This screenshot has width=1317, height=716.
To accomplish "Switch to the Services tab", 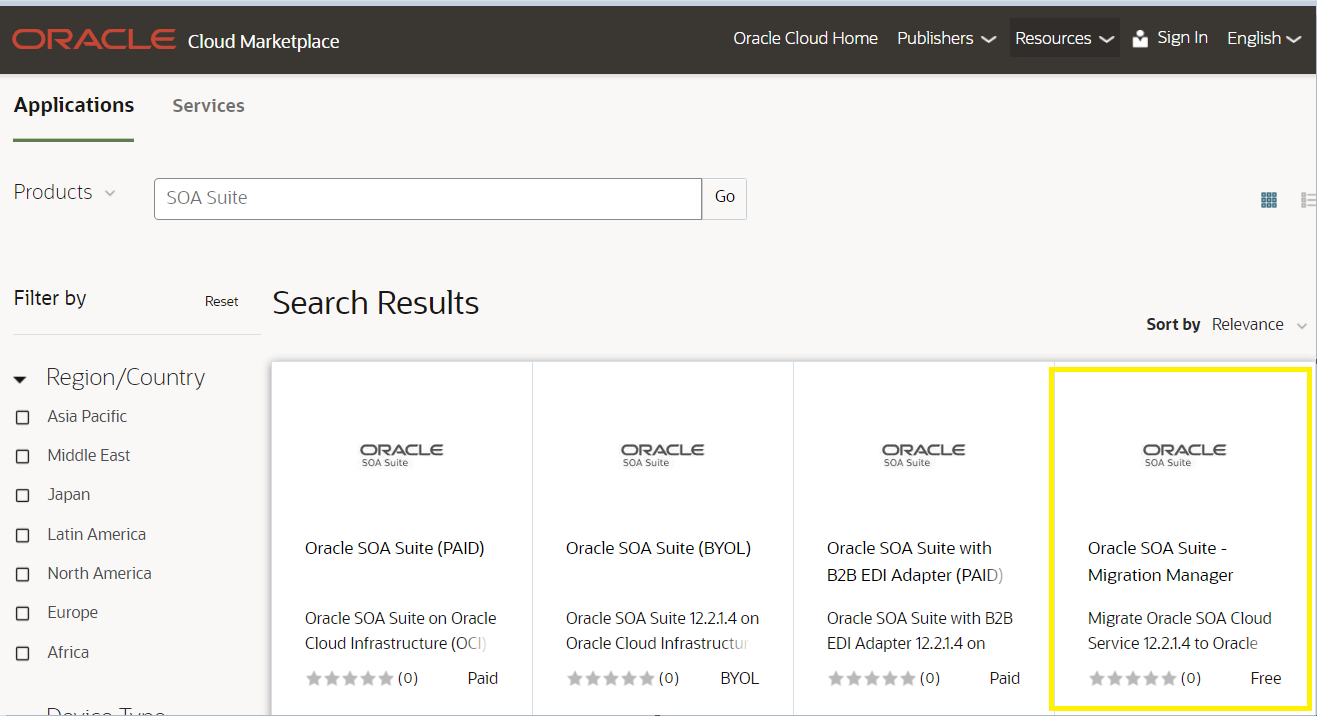I will (208, 106).
